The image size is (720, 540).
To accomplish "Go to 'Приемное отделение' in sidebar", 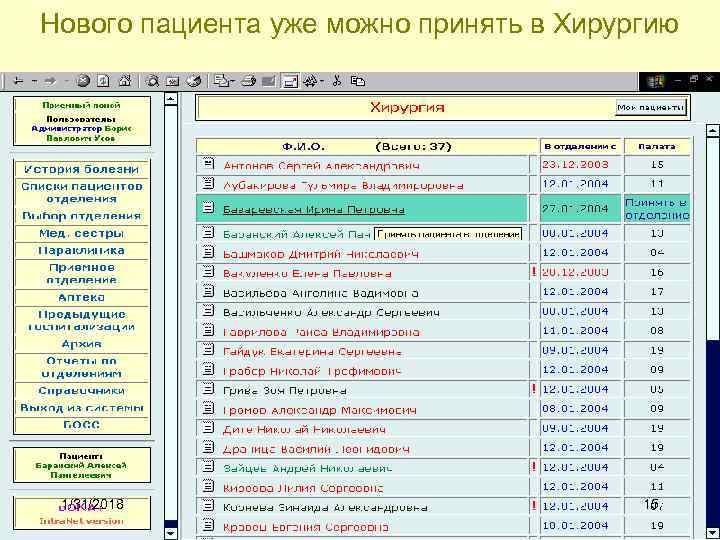I will tap(81, 273).
